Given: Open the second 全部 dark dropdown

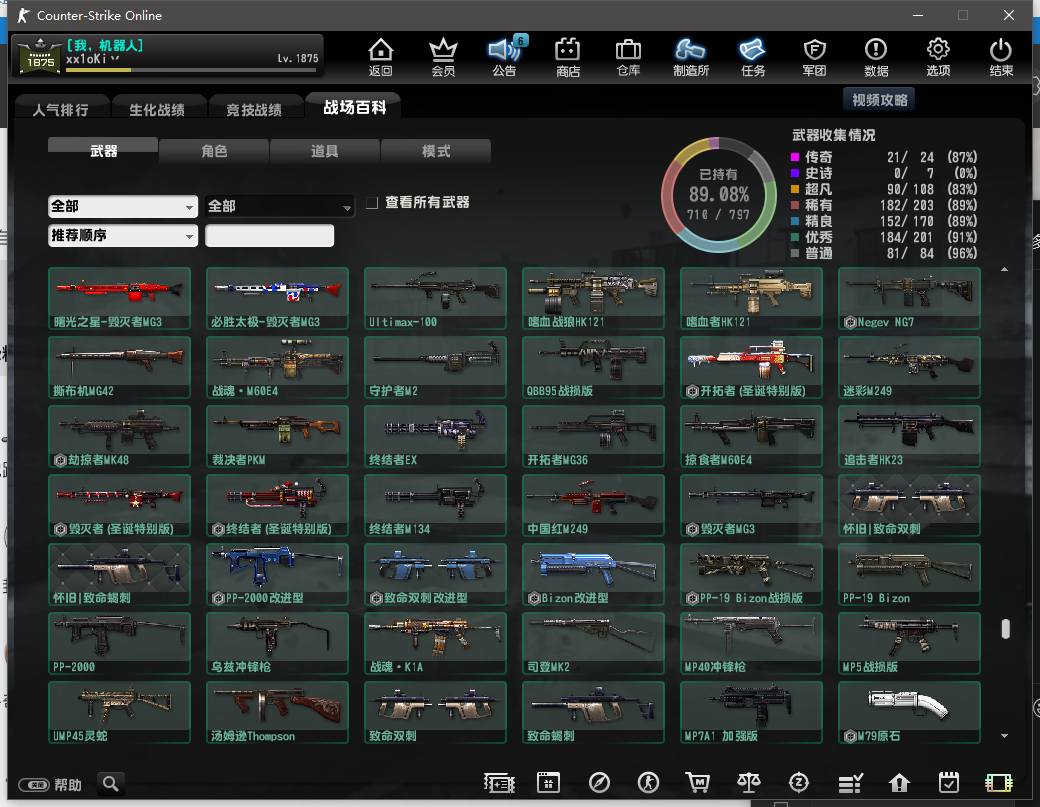Looking at the screenshot, I should click(x=280, y=206).
